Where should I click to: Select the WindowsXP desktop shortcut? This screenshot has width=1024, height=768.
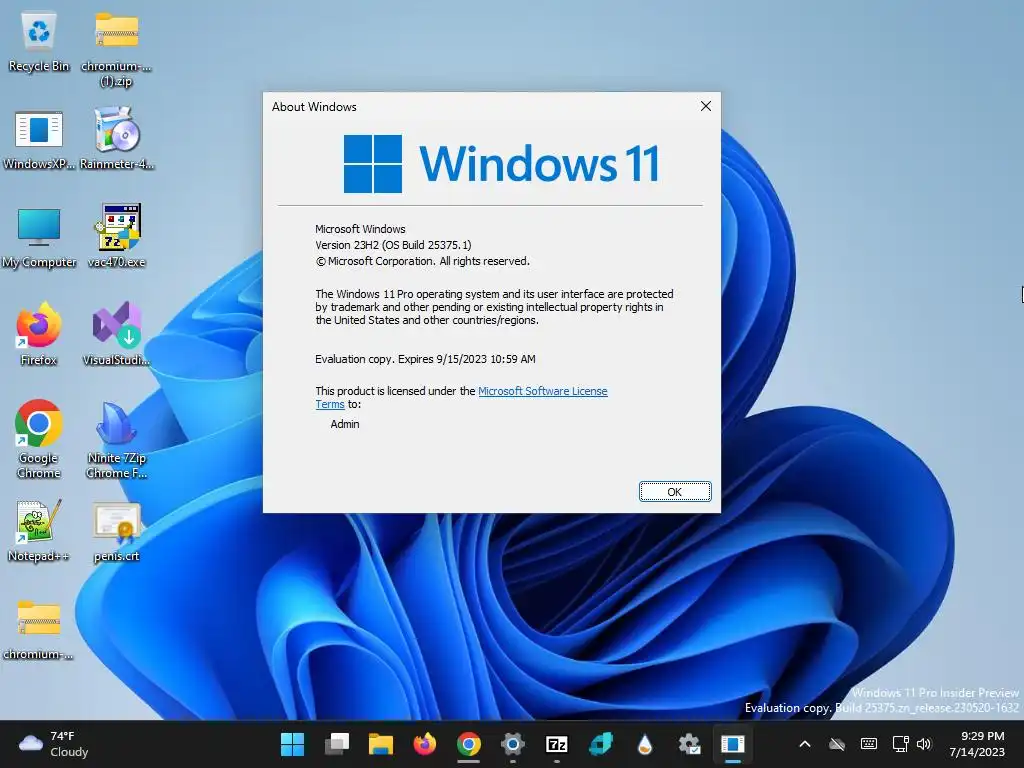39,140
